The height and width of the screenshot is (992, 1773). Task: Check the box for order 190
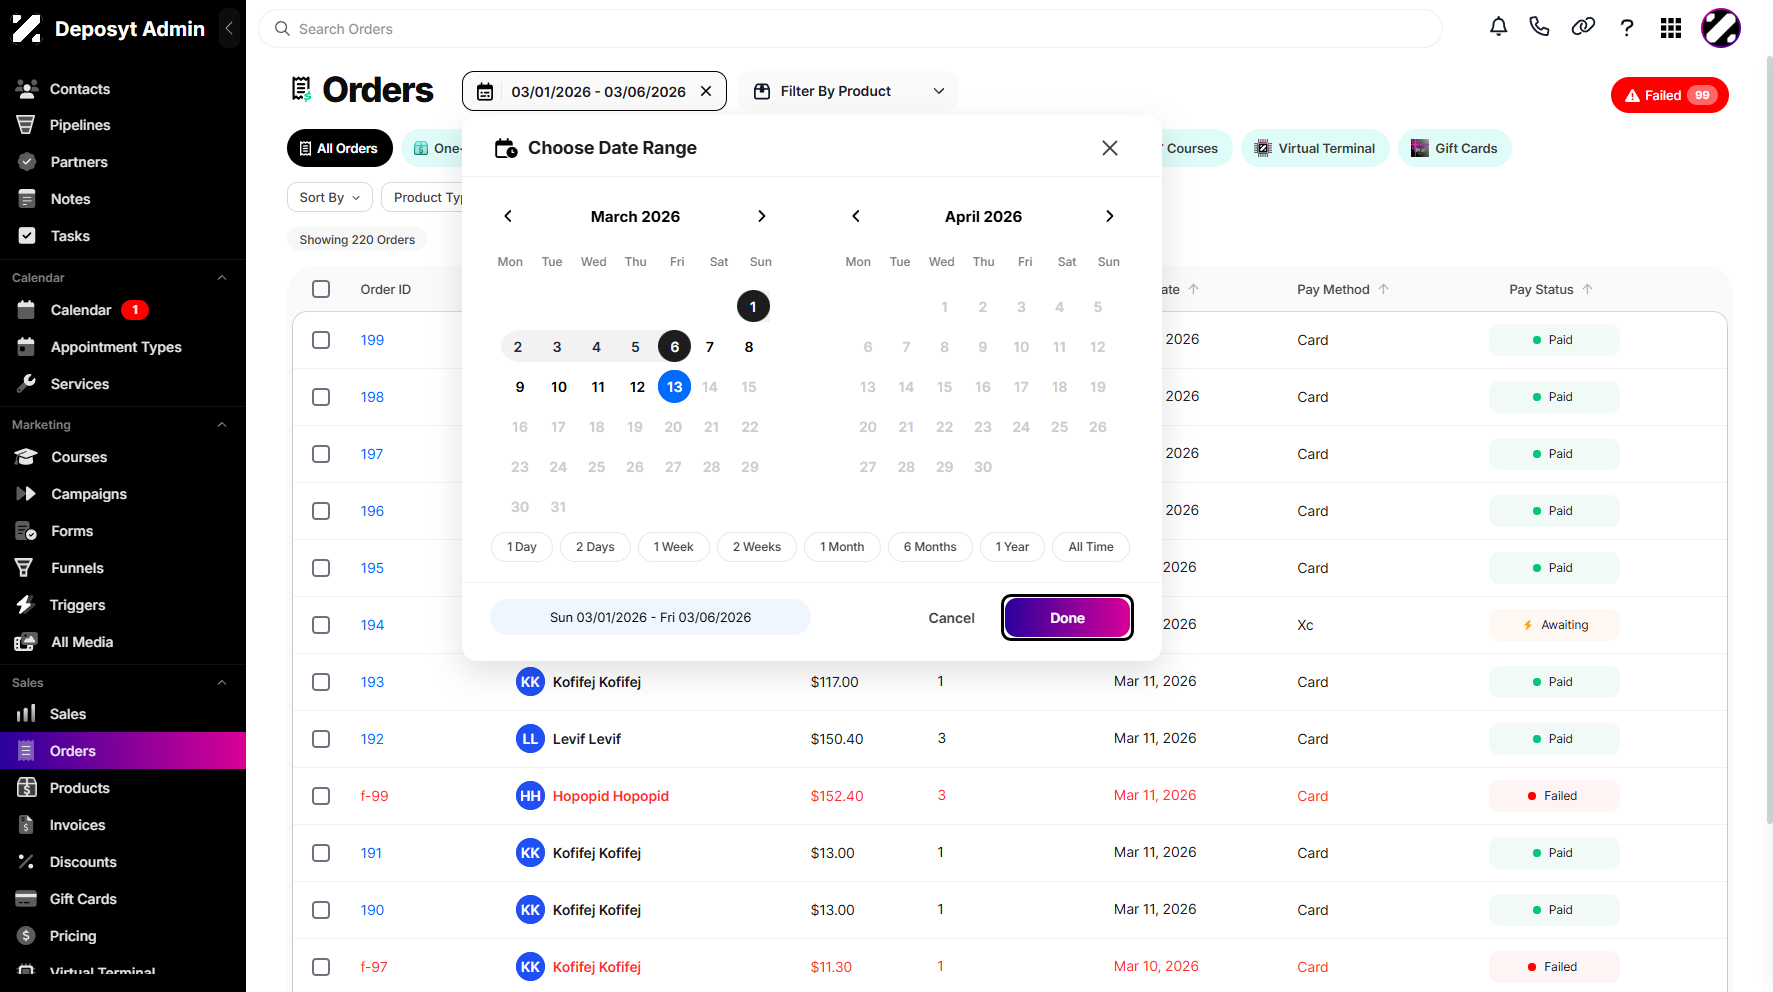tap(321, 910)
